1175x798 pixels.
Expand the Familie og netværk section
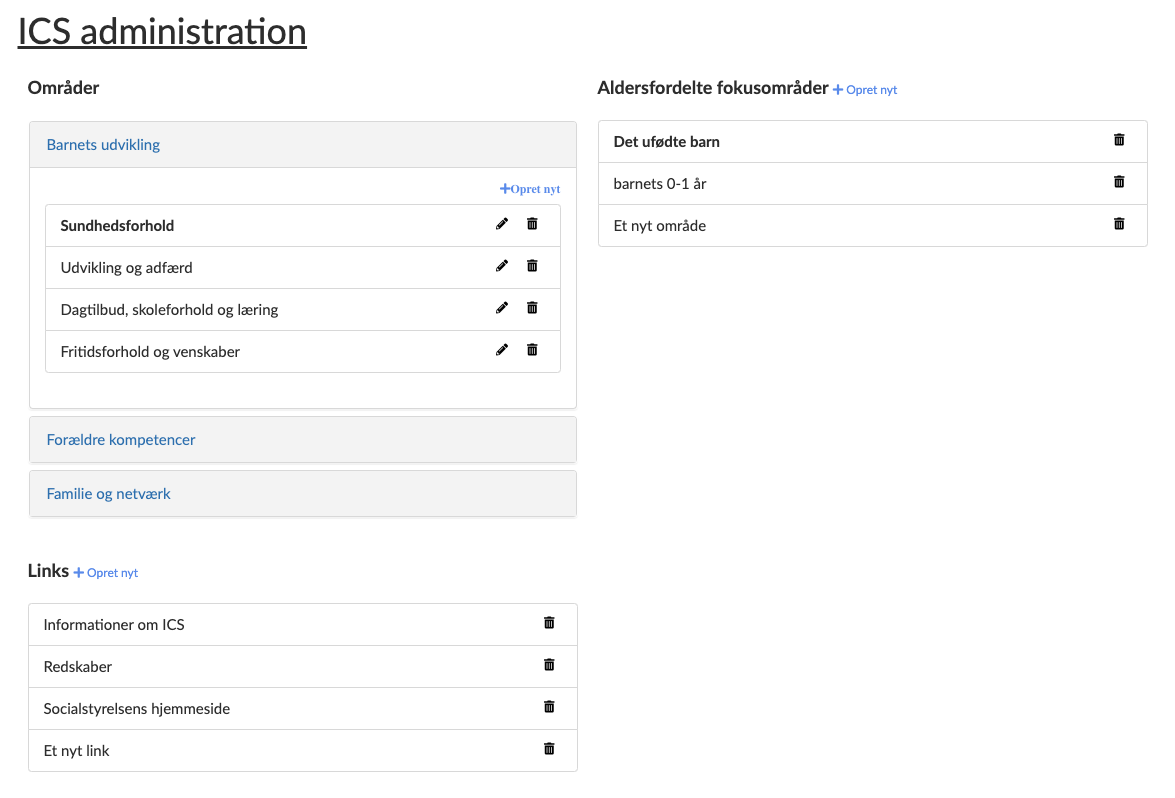[109, 494]
